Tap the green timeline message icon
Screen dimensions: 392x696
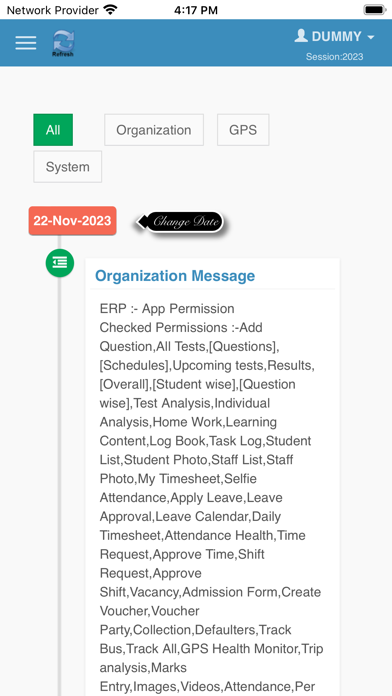[60, 263]
